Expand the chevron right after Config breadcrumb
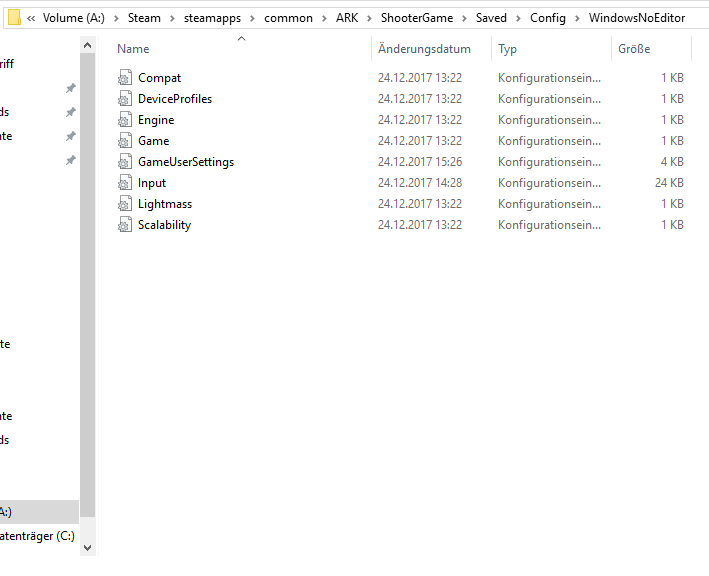The width and height of the screenshot is (709, 576). (x=578, y=18)
